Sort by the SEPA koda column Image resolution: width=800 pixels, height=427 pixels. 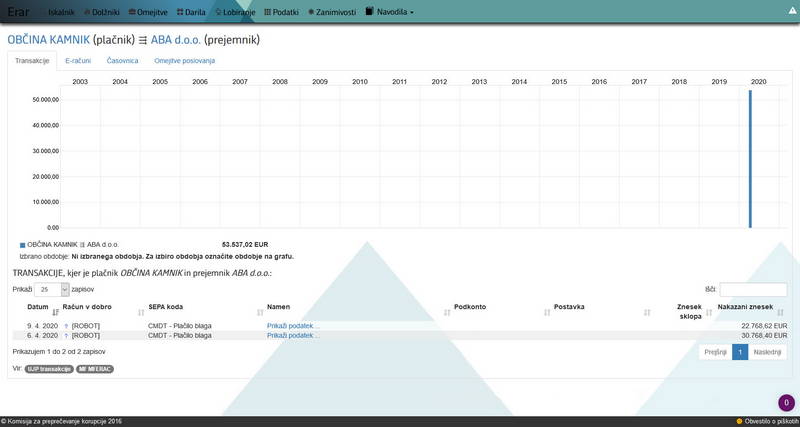tap(165, 307)
